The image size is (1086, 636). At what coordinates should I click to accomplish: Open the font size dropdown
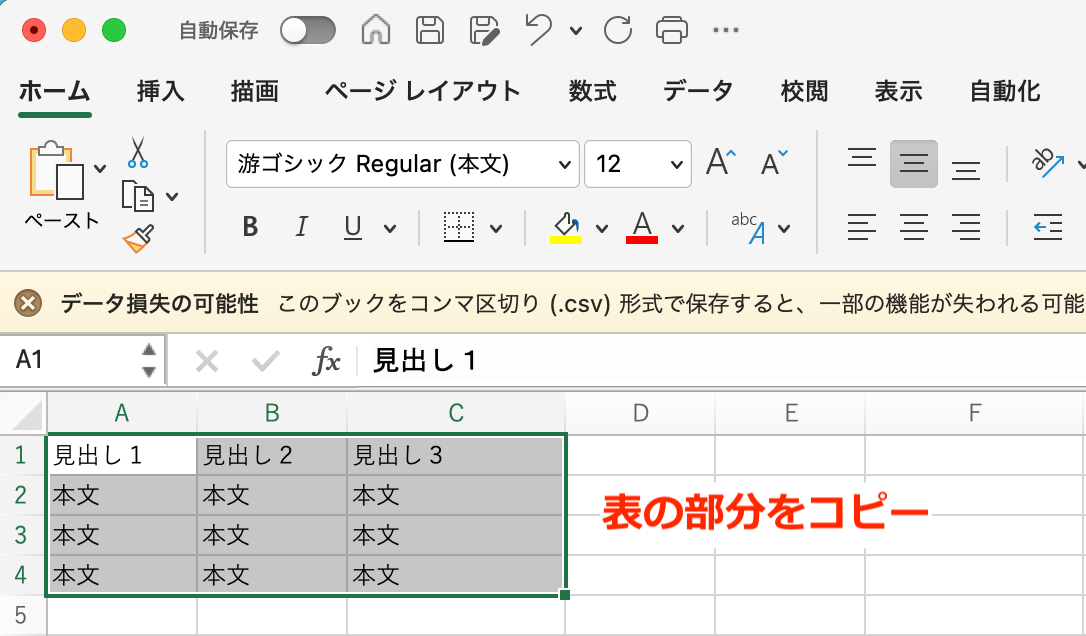pyautogui.click(x=678, y=164)
